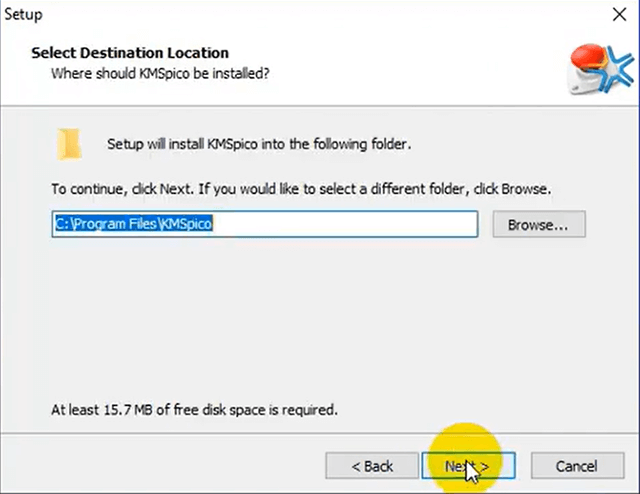Click the Browse... button

(538, 225)
